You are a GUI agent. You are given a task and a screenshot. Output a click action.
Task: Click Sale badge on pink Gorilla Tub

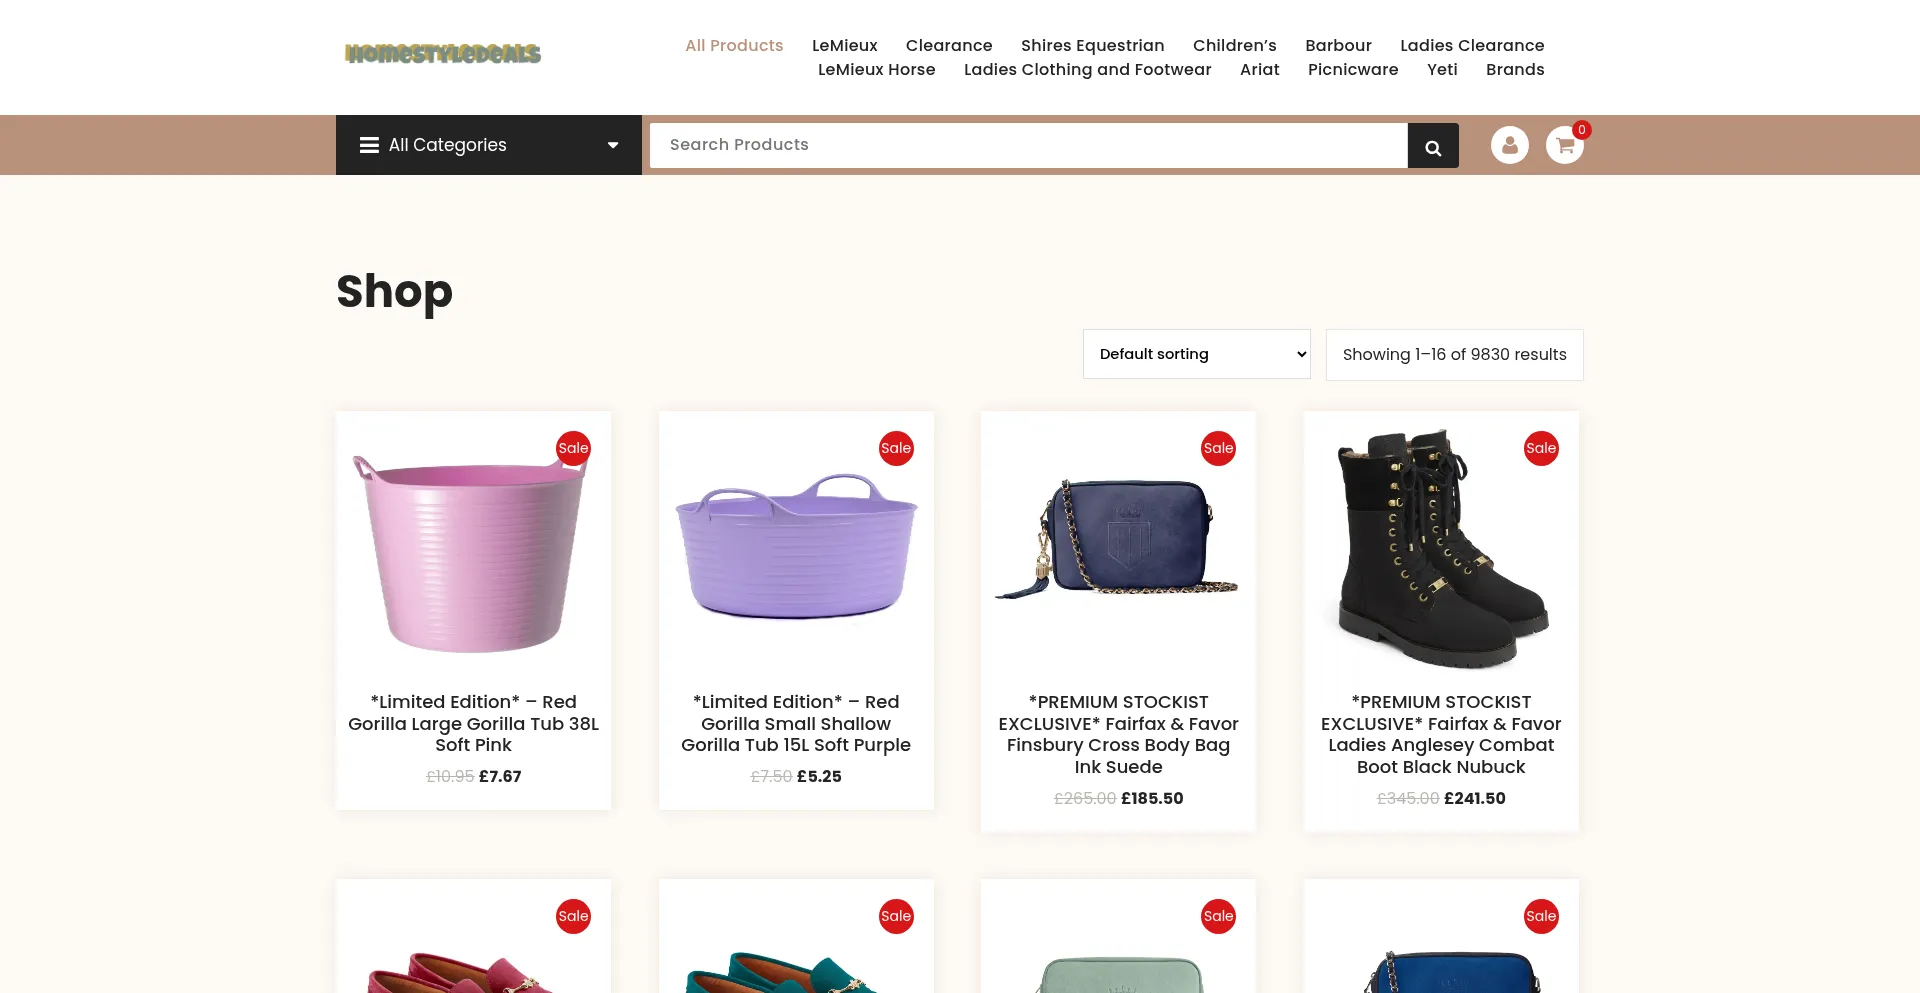point(573,448)
